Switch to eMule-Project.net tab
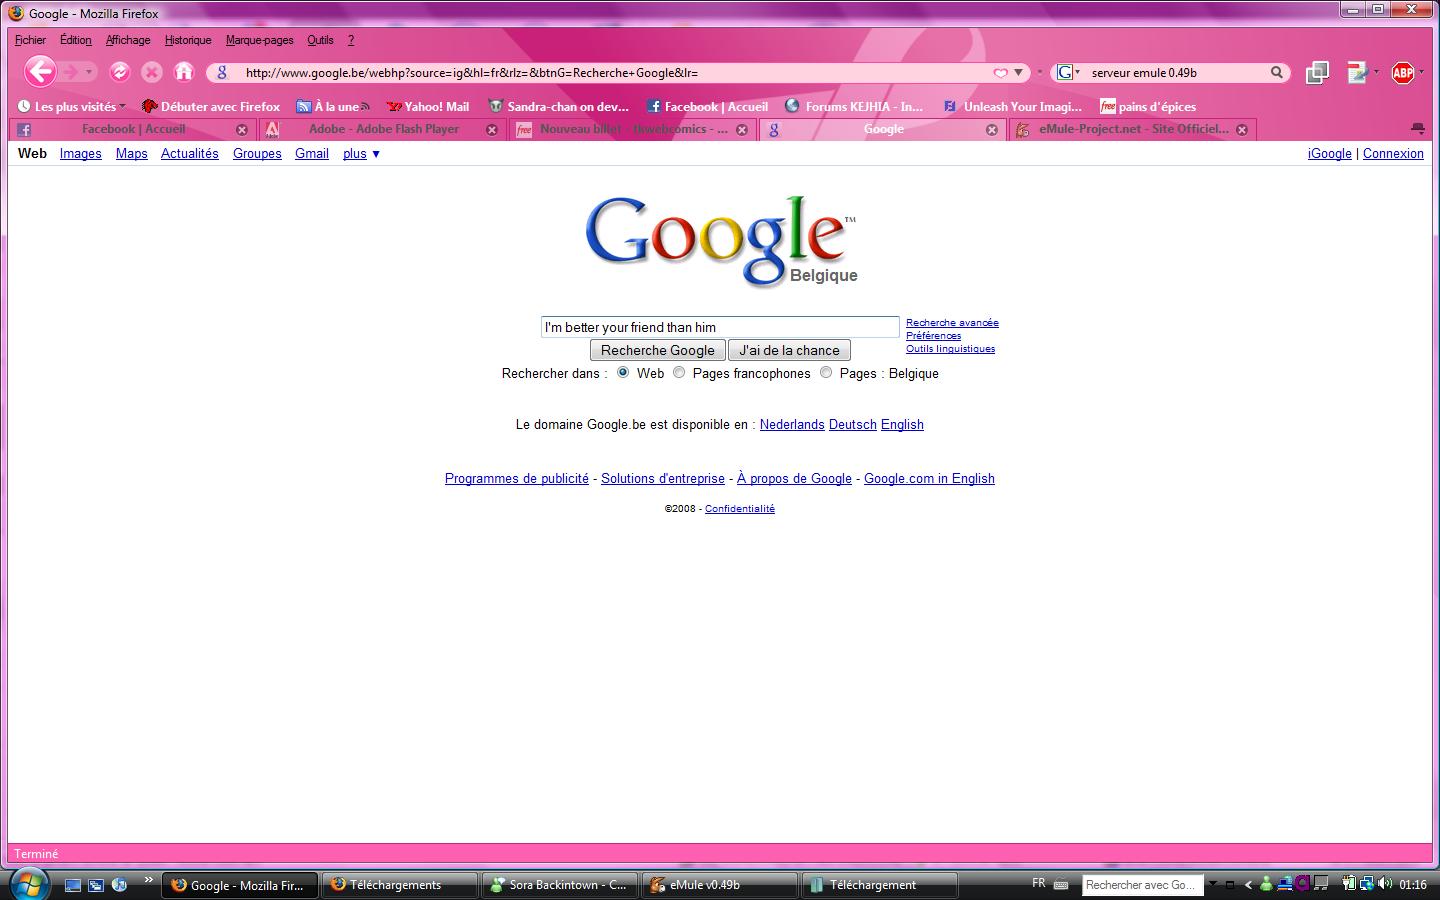Viewport: 1440px width, 900px height. [1133, 130]
